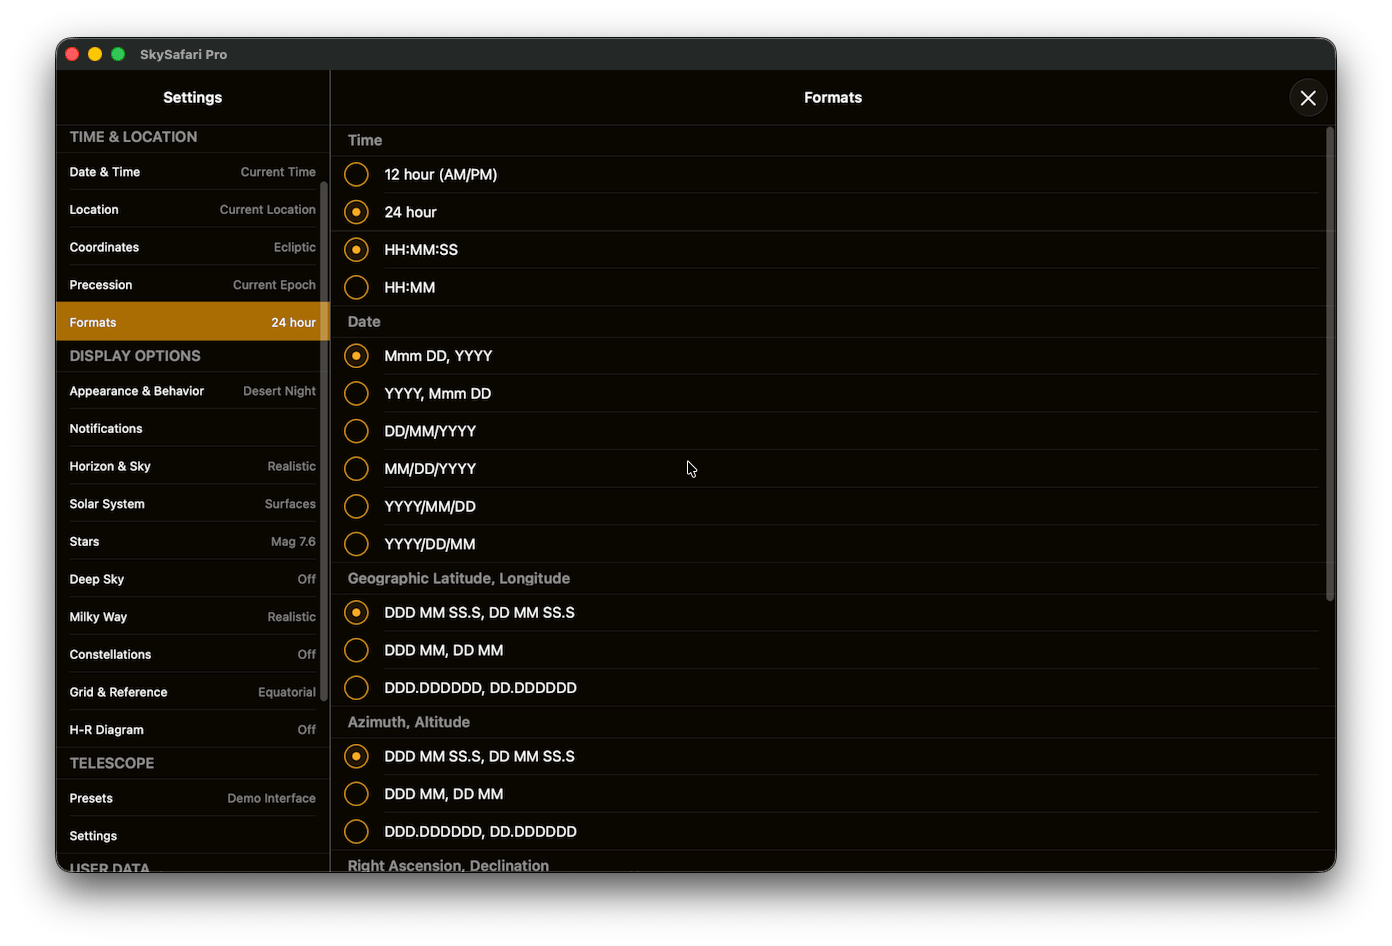Viewport: 1392px width, 946px height.
Task: Go to Coordinates settings
Action: [x=192, y=247]
